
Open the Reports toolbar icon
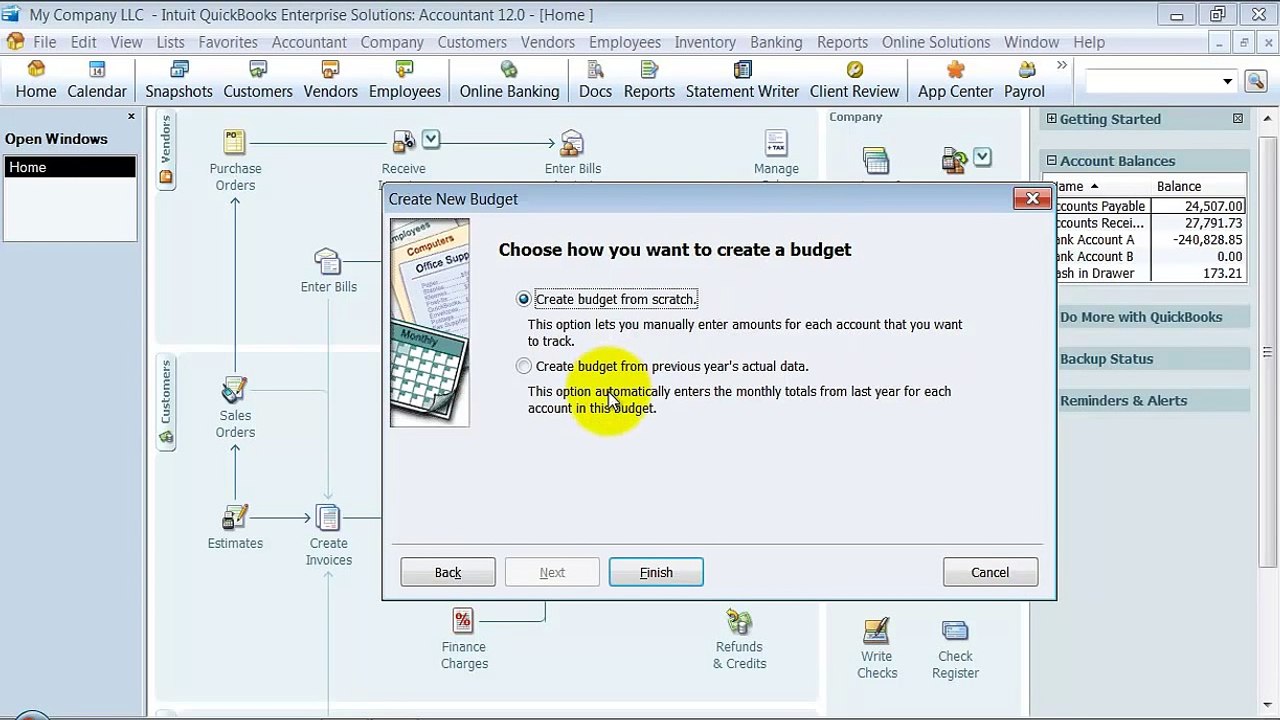tap(649, 80)
